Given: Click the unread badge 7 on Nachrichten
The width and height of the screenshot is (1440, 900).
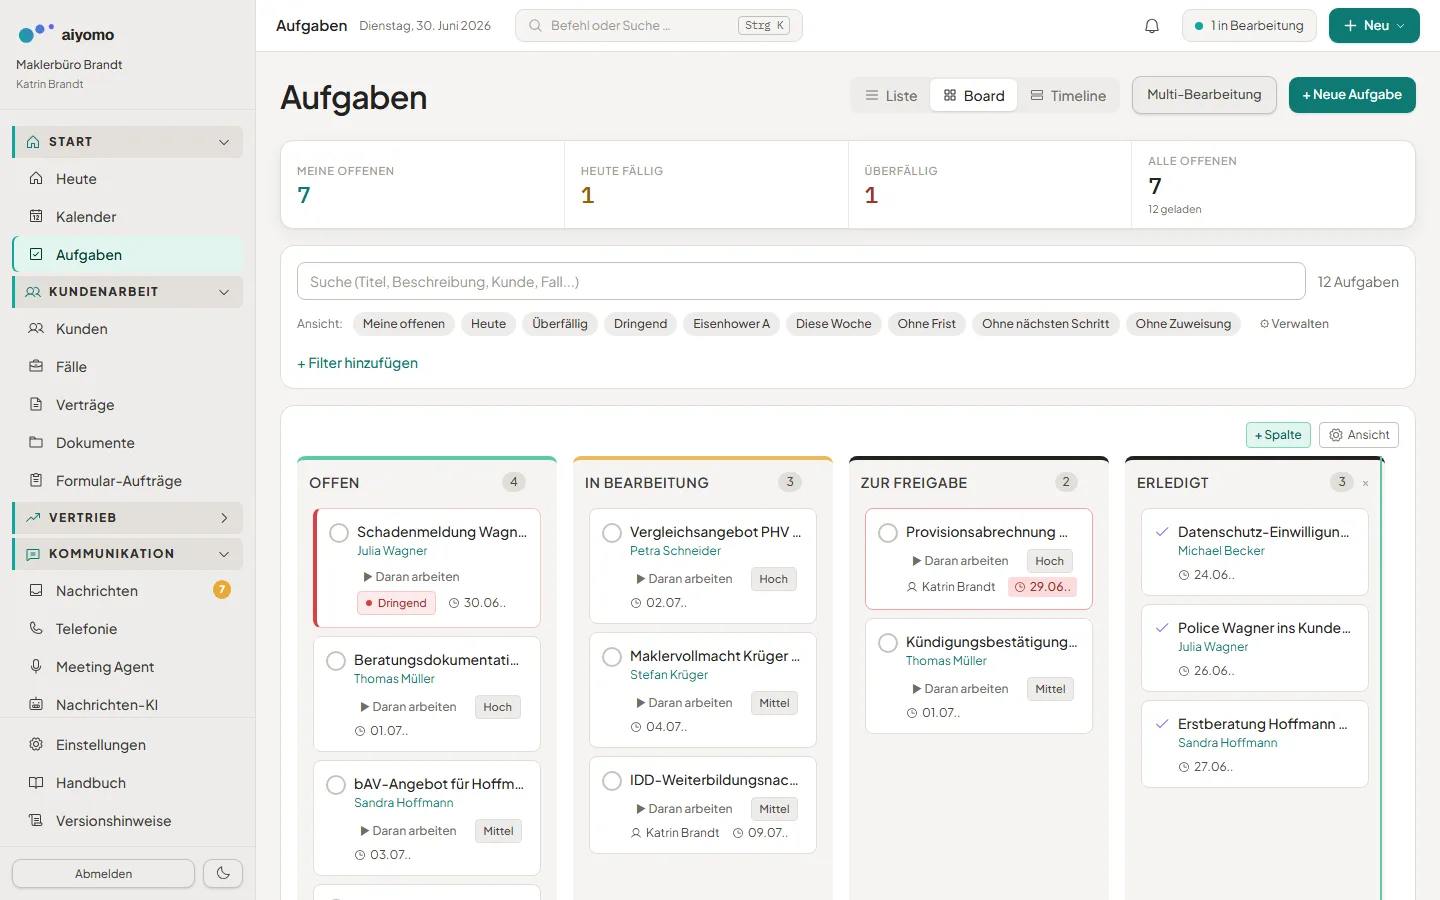Looking at the screenshot, I should [222, 590].
